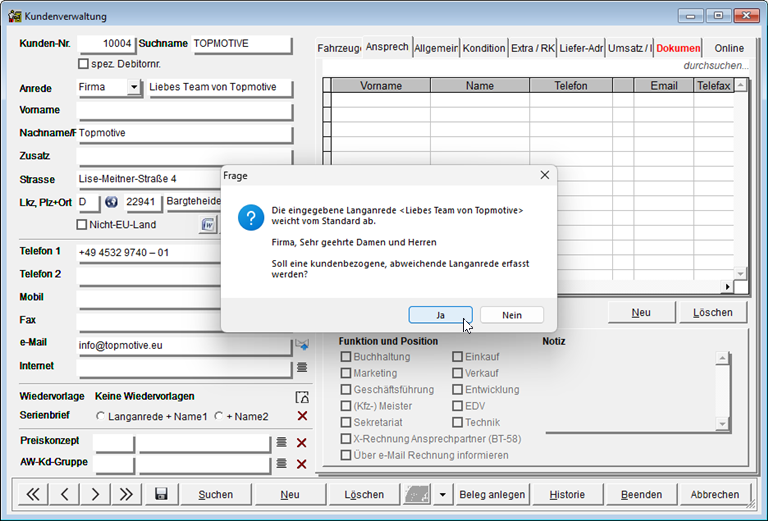Screen dimensions: 768x521
Task: Clear Serienbrief selection with red X
Action: (302, 416)
